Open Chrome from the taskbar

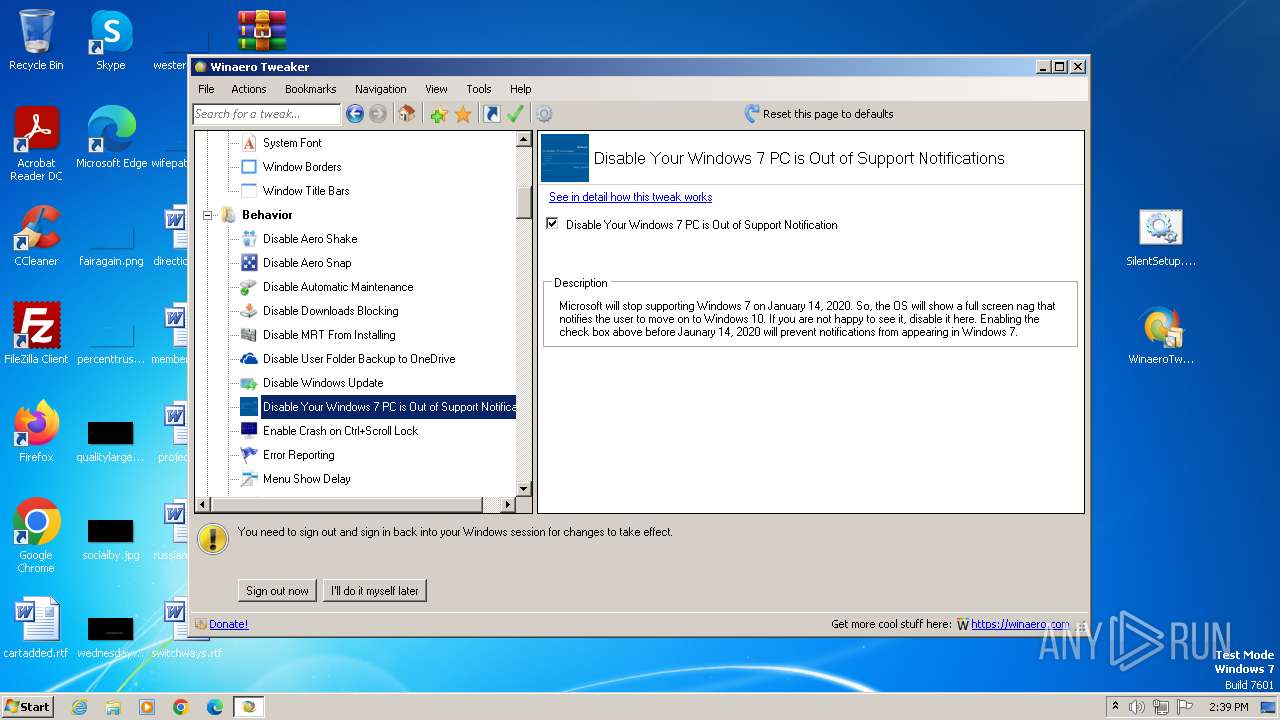tap(181, 707)
